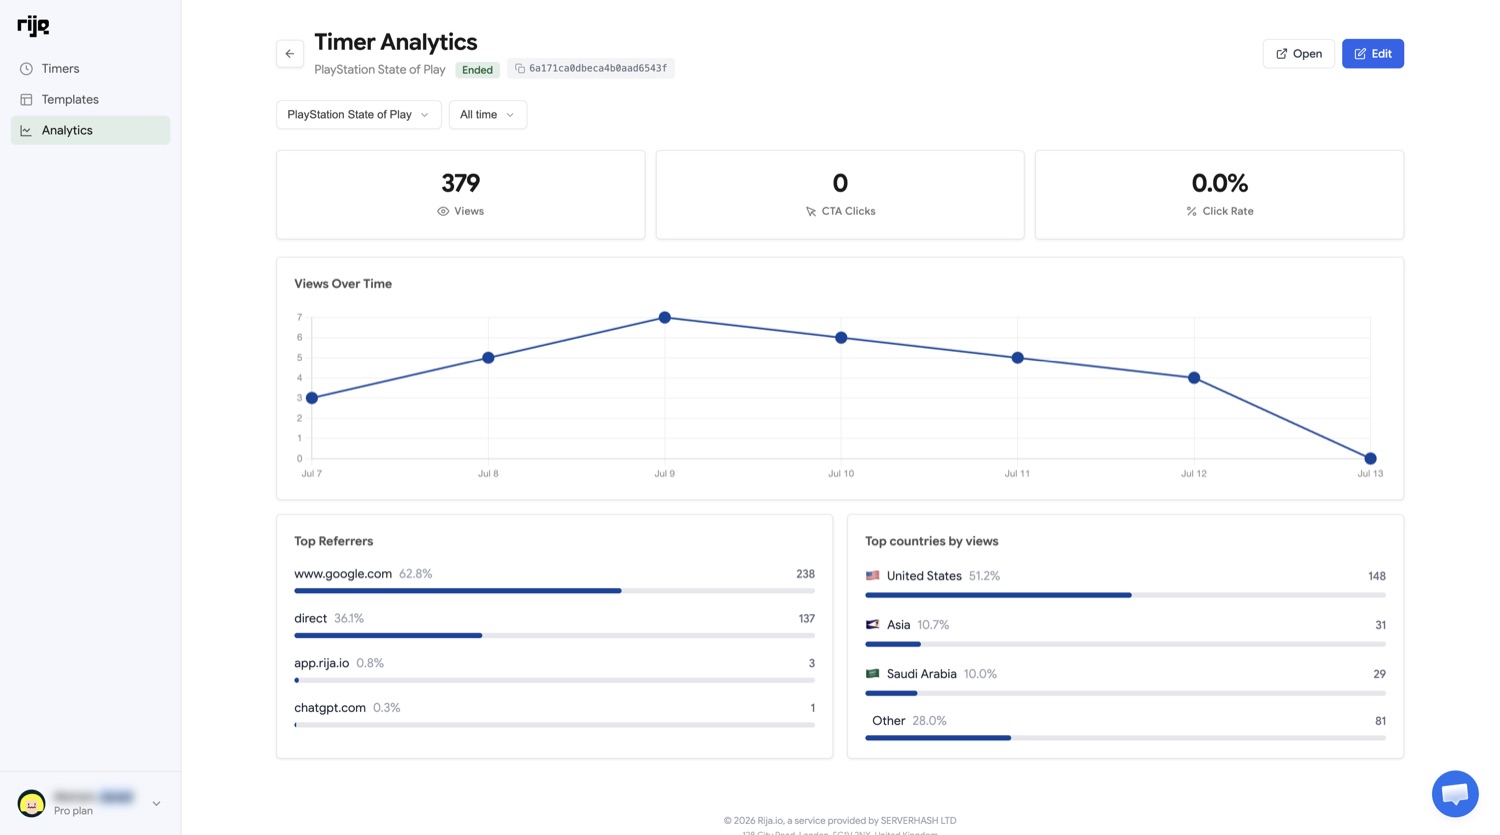Click the United States country label
The height and width of the screenshot is (835, 1500).
point(924,576)
